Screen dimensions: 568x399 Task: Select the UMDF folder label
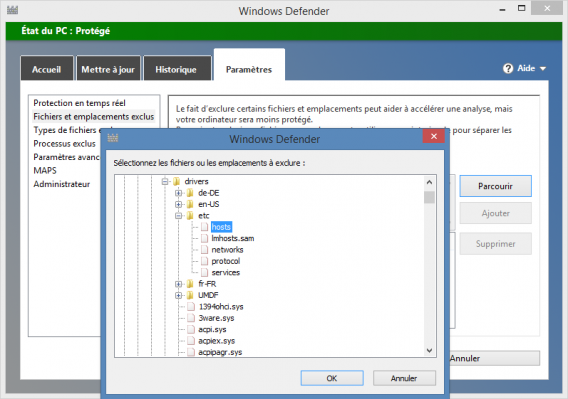[208, 295]
